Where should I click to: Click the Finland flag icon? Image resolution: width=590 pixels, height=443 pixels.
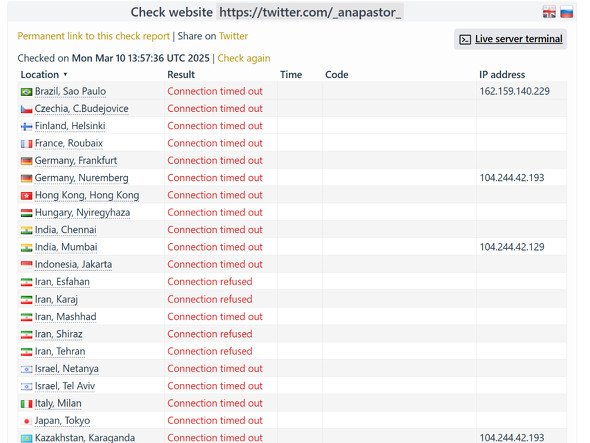pos(26,126)
